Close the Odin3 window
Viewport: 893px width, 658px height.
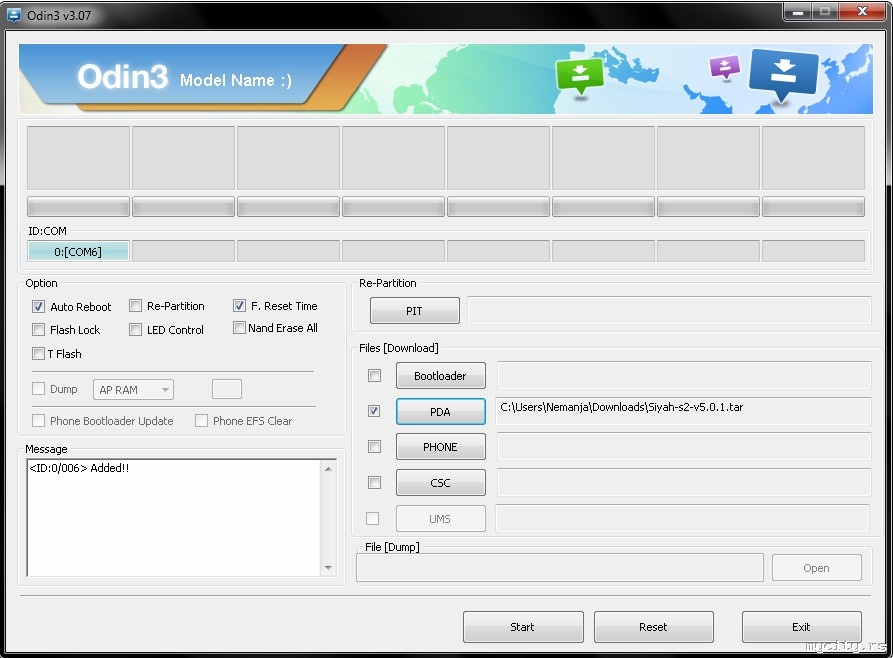[x=863, y=11]
